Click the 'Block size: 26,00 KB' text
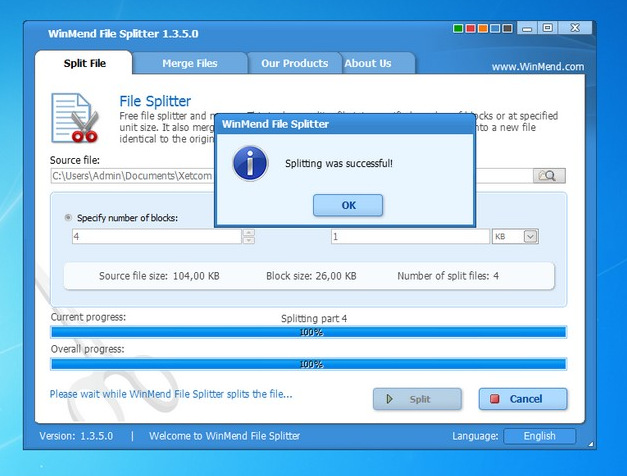Viewport: 627px width, 476px height. point(311,276)
